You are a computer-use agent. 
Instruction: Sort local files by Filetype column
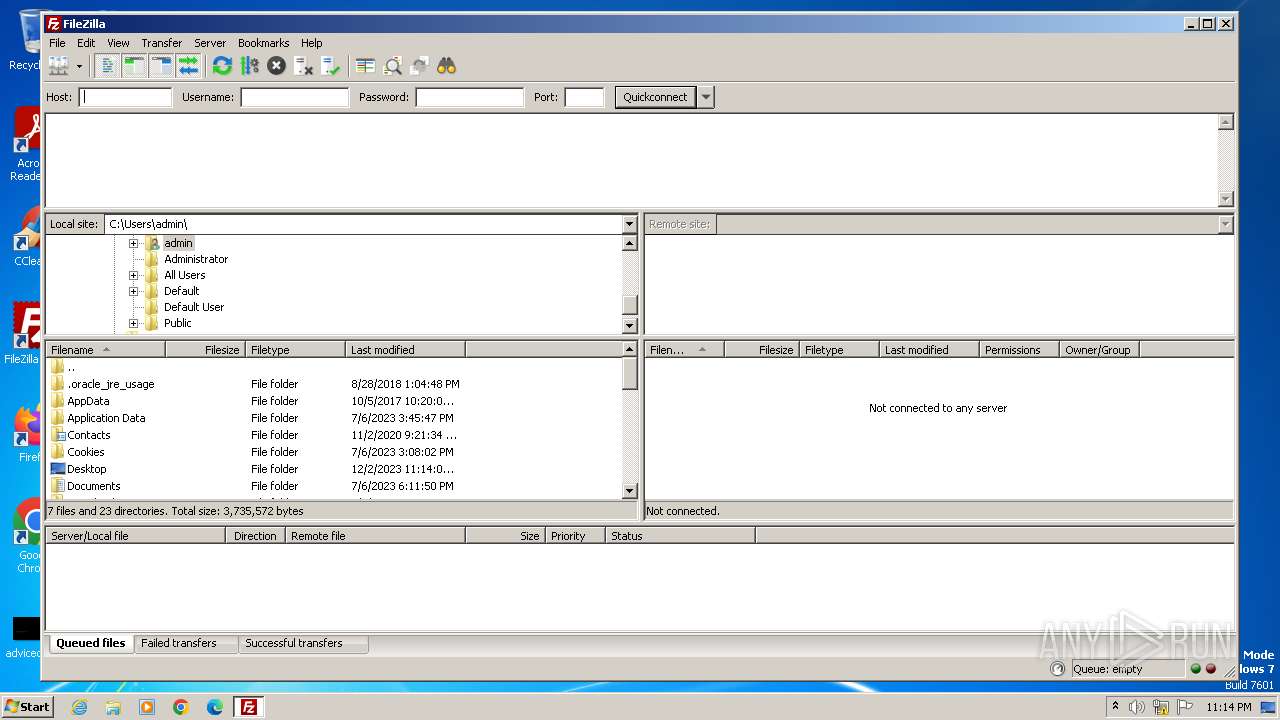point(295,350)
